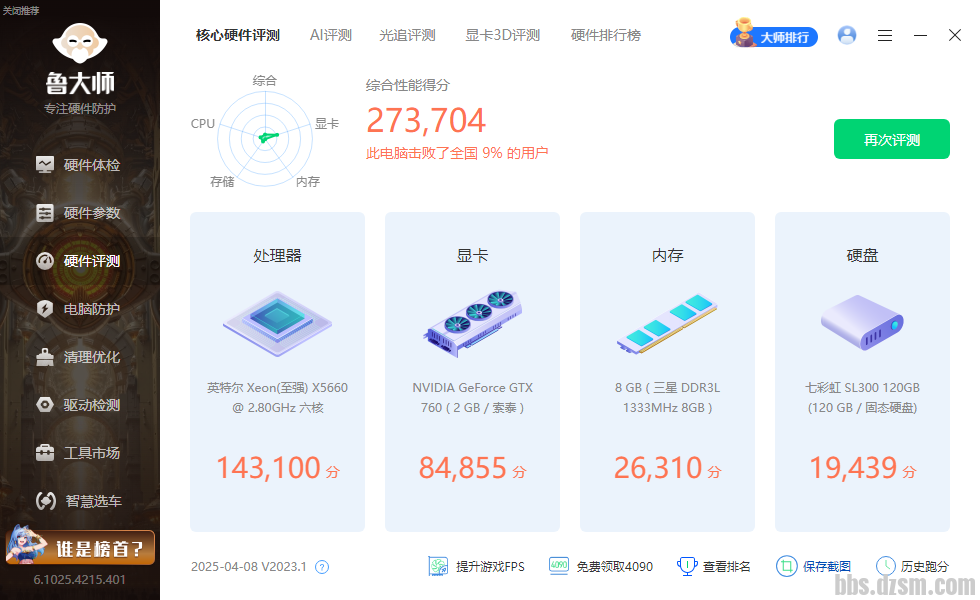The image size is (980, 600).
Task: Open 智慧选车 in the sidebar
Action: 79,501
